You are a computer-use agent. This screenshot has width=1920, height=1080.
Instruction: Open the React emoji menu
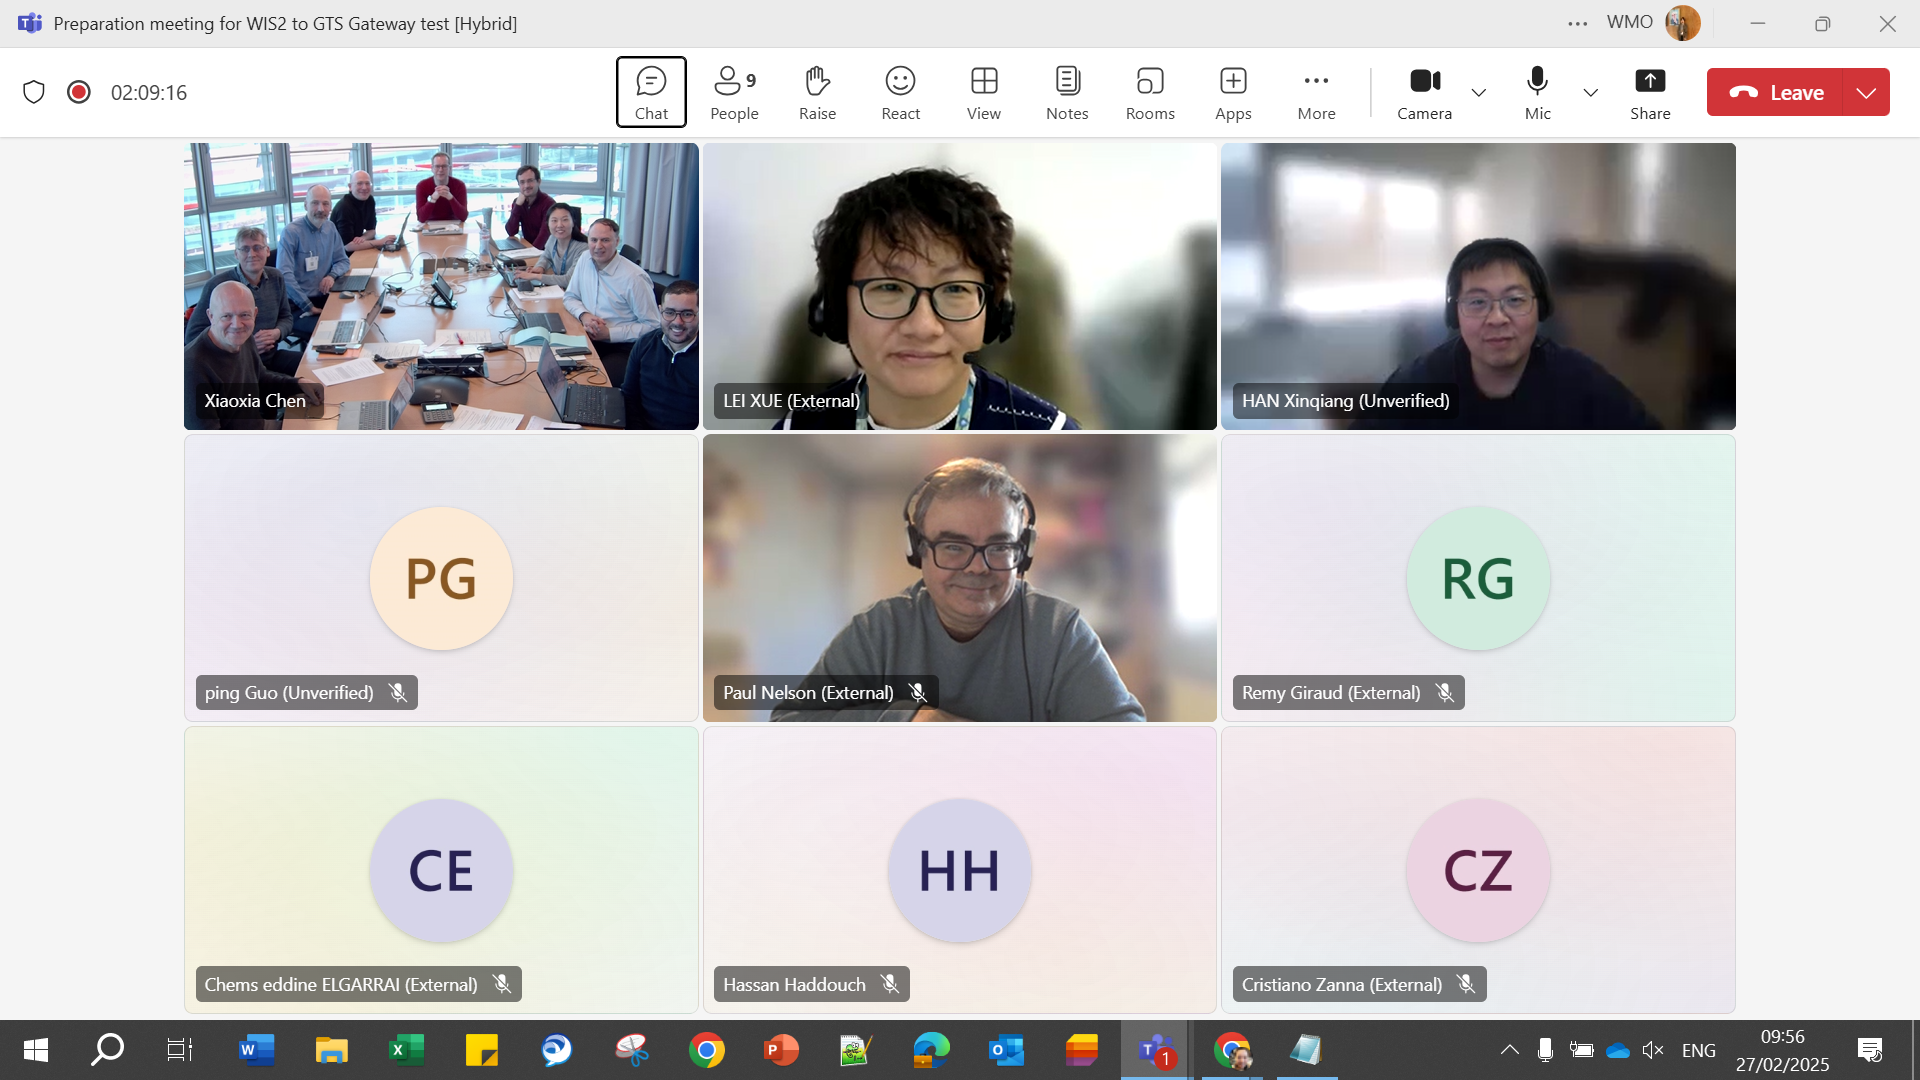(900, 92)
